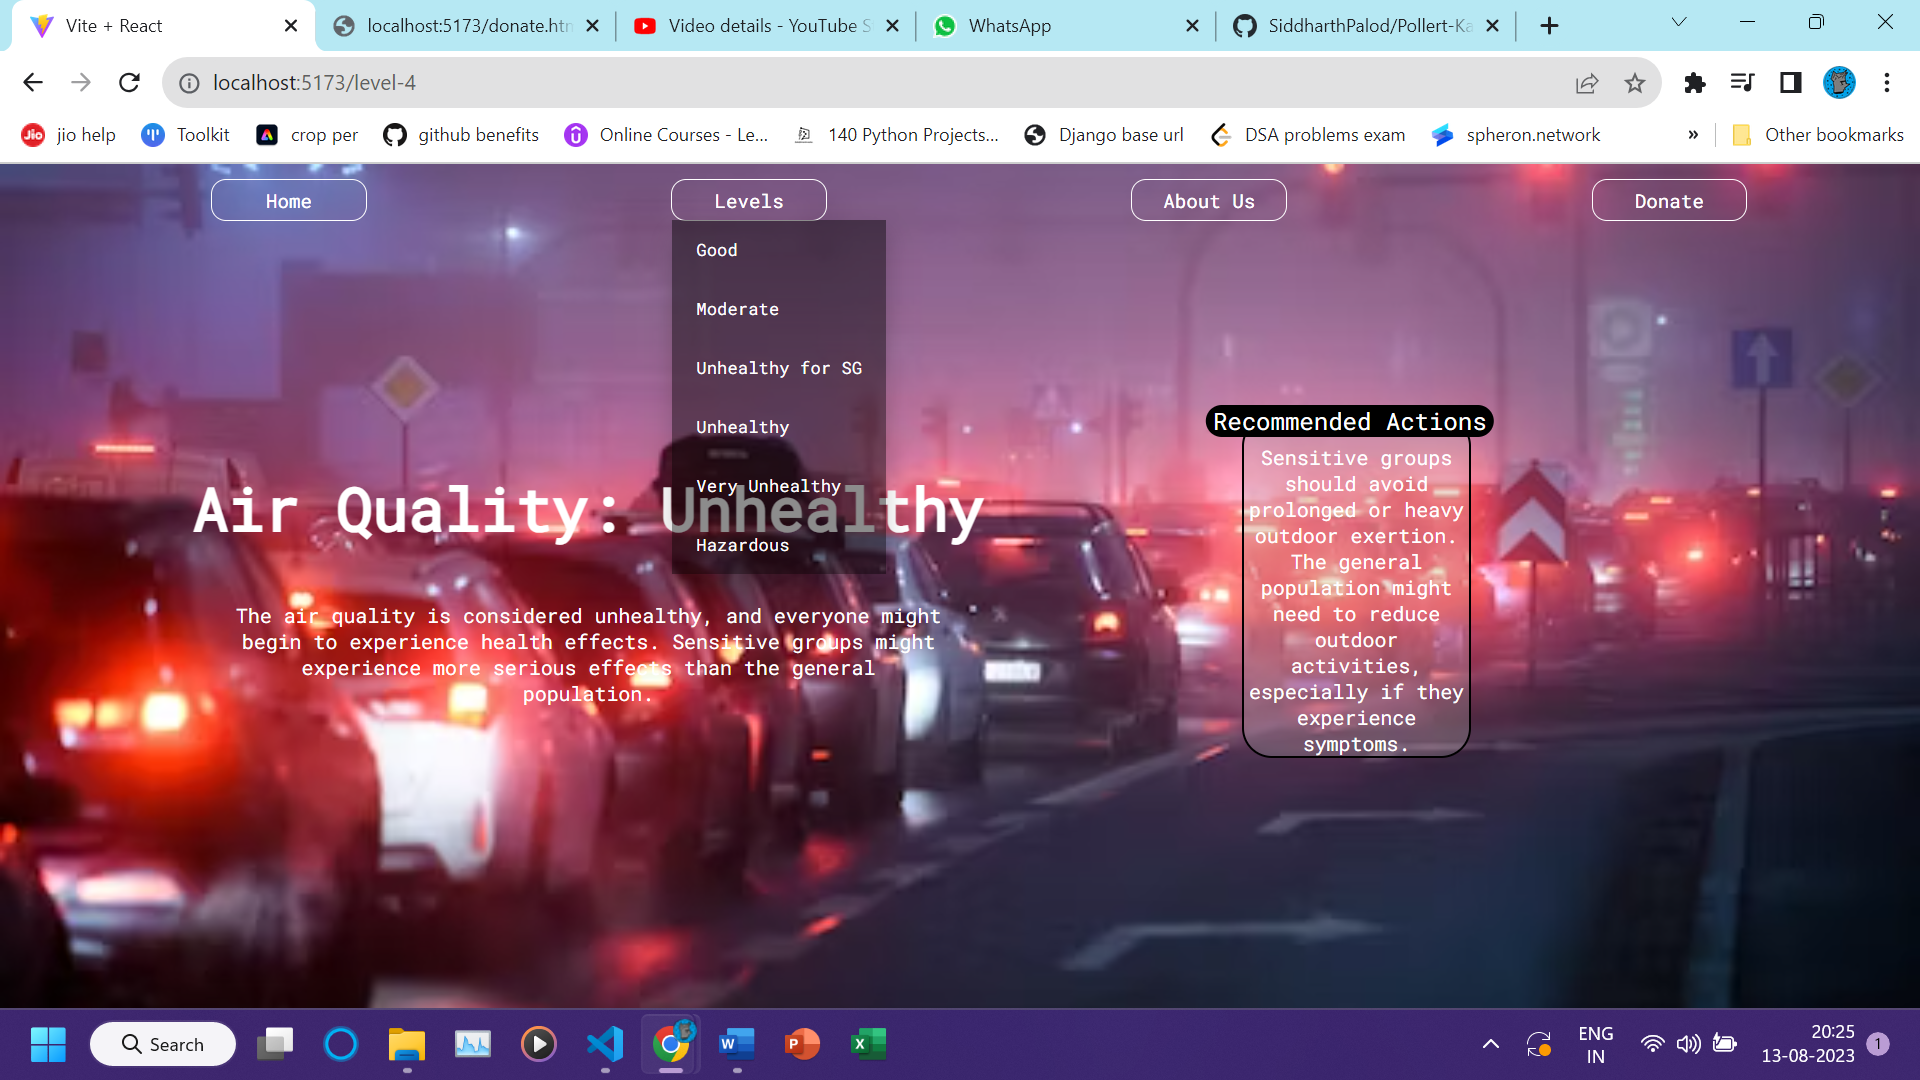
Task: Bookmark this page with star icon
Action: pos(1635,83)
